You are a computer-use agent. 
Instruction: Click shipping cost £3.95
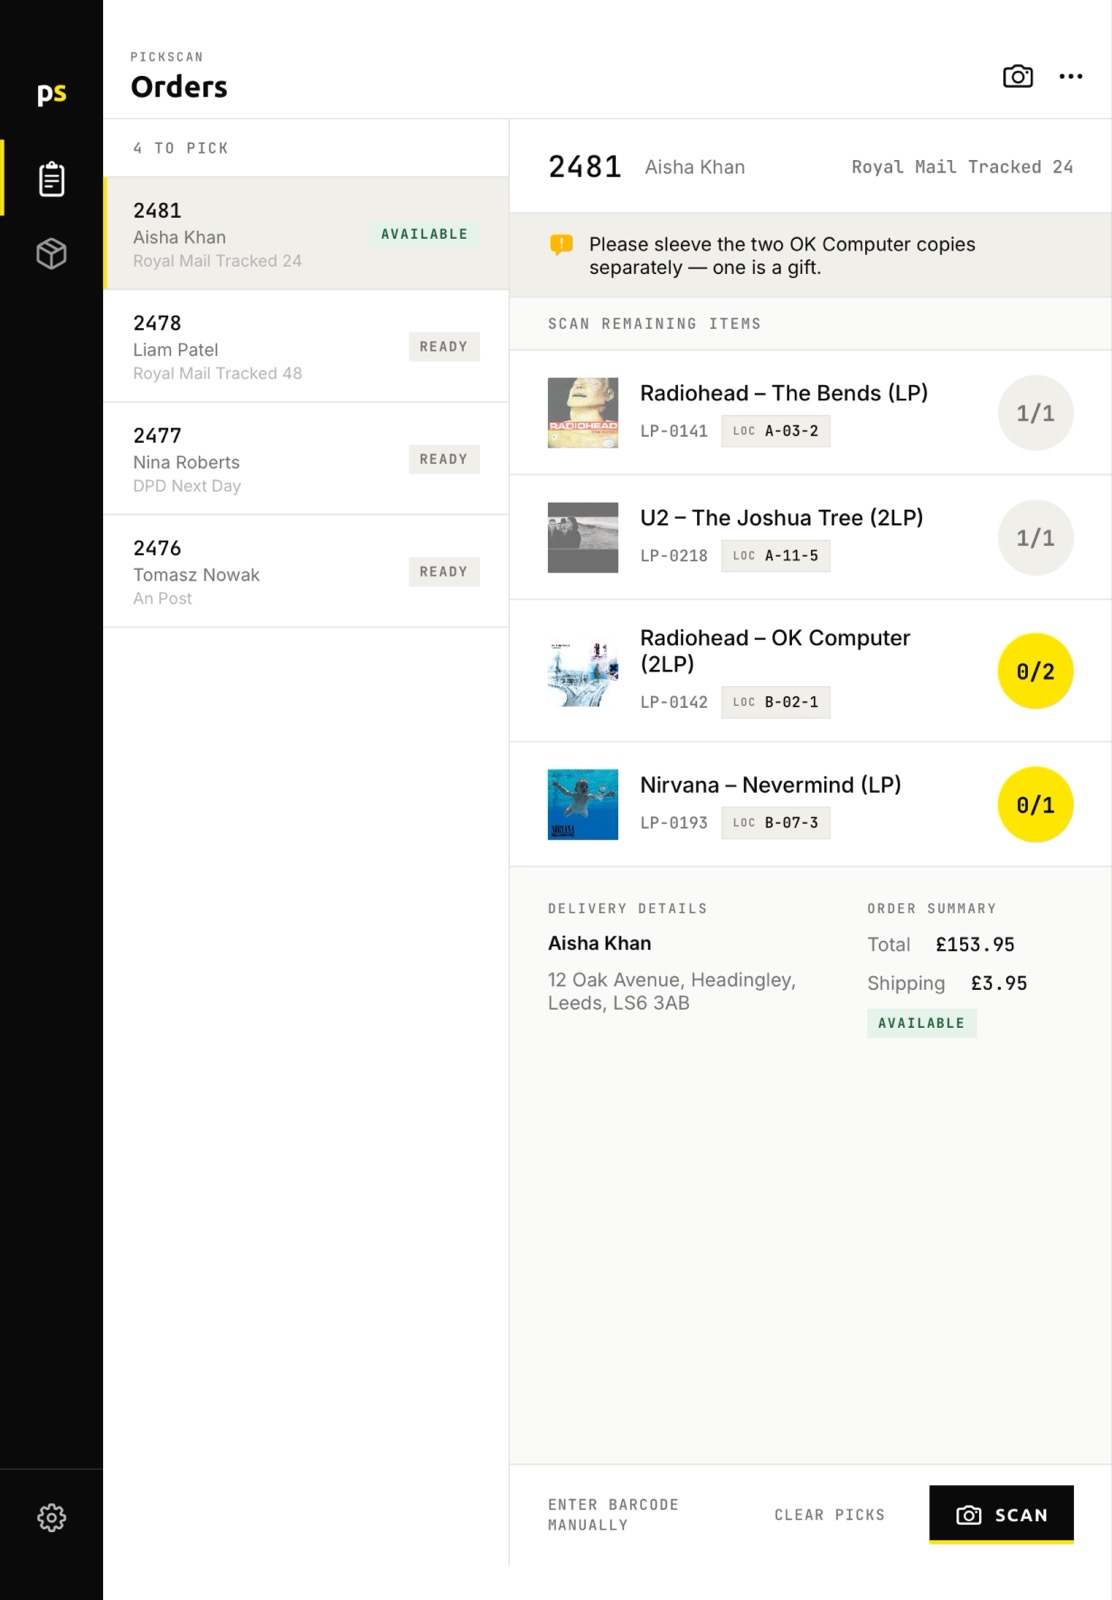(x=999, y=983)
